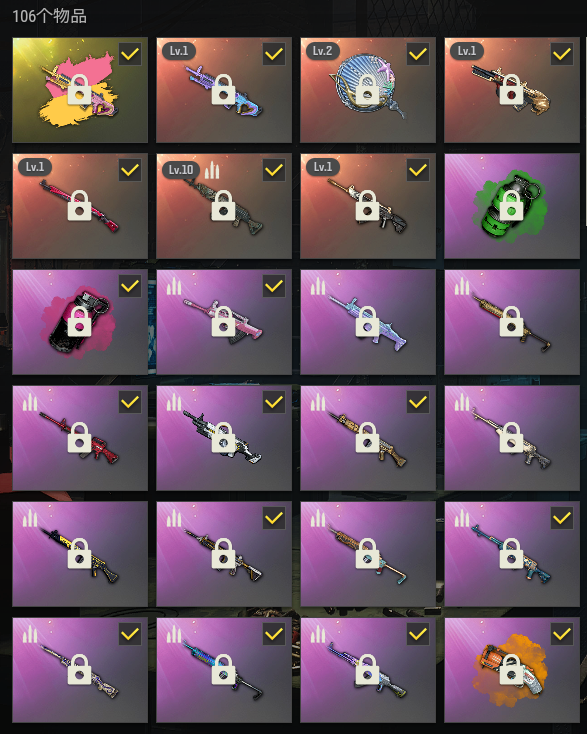Select the yellow and black rifle skin
The image size is (587, 734).
(x=80, y=554)
